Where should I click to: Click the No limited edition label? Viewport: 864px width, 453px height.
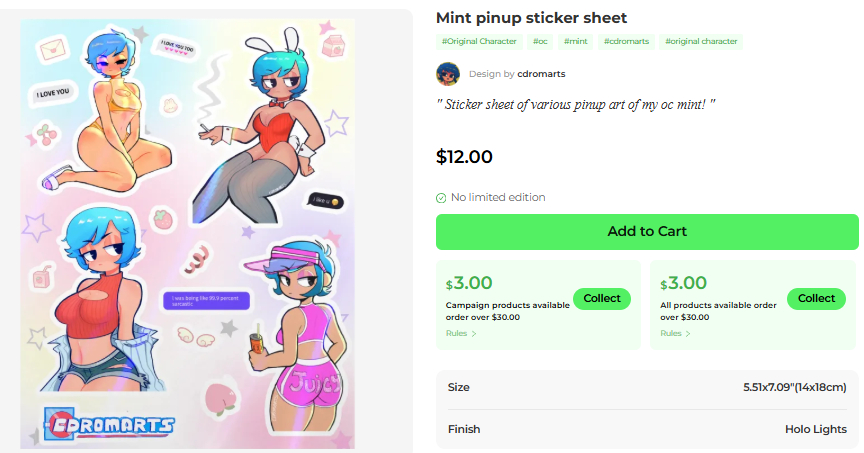coord(498,198)
